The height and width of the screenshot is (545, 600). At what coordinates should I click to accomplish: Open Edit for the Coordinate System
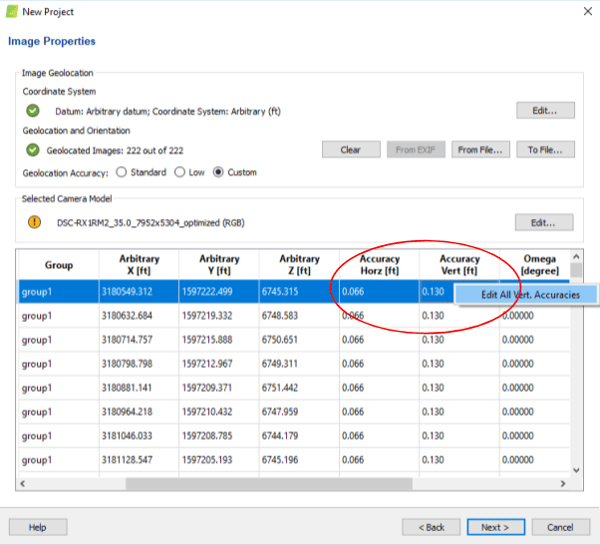[x=545, y=110]
